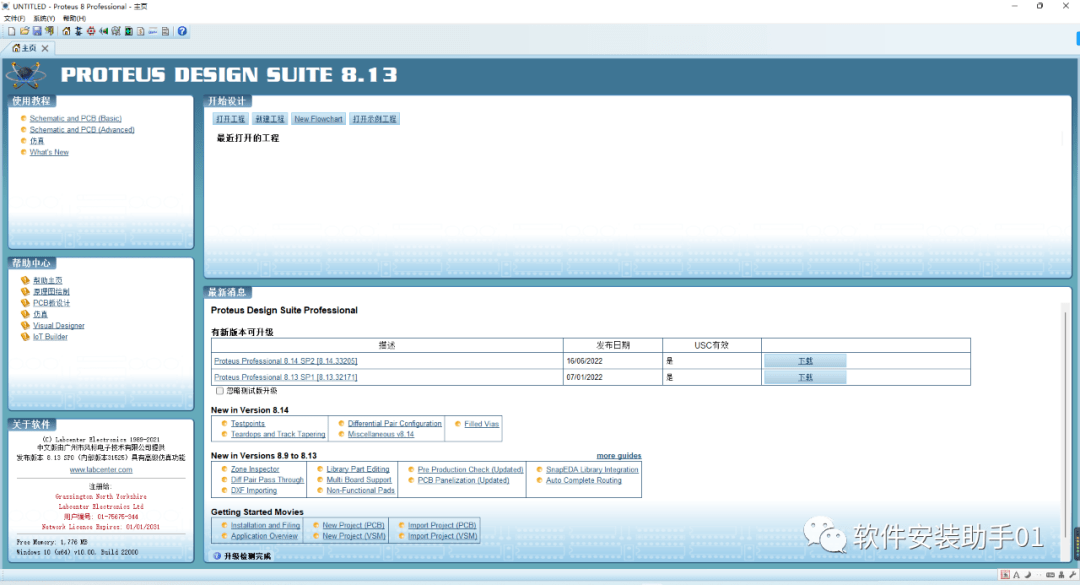Viewport: 1080px width, 585px height.
Task: Open the SnapEDA Library Integration link
Action: [x=592, y=470]
